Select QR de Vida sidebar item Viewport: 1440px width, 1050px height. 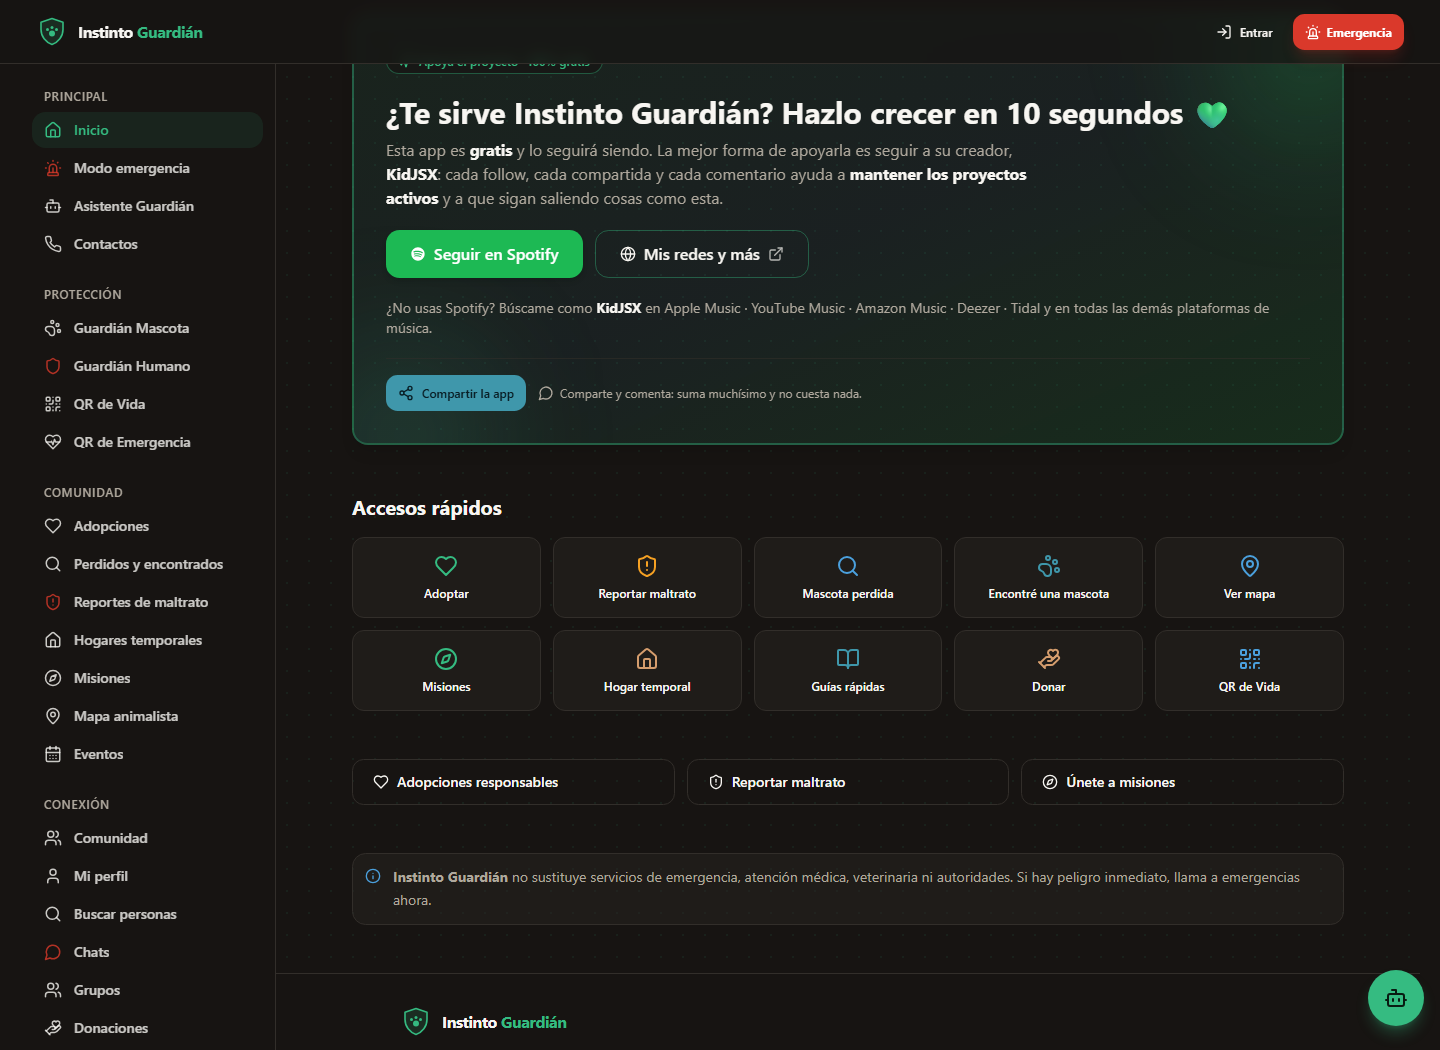pos(147,404)
